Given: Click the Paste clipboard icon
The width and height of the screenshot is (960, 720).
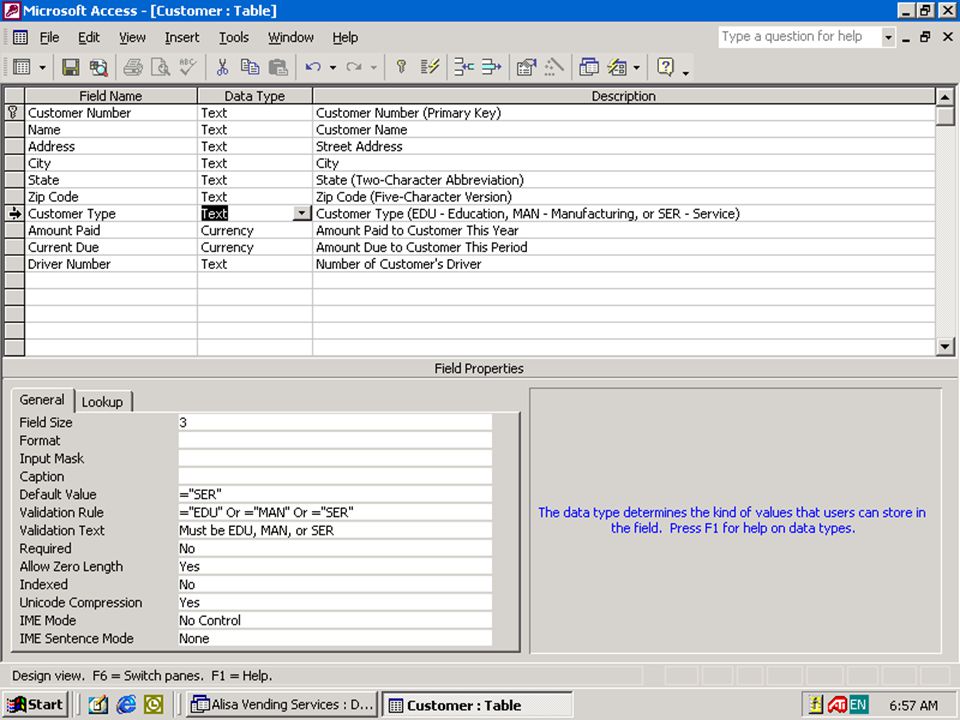Looking at the screenshot, I should click(x=278, y=67).
